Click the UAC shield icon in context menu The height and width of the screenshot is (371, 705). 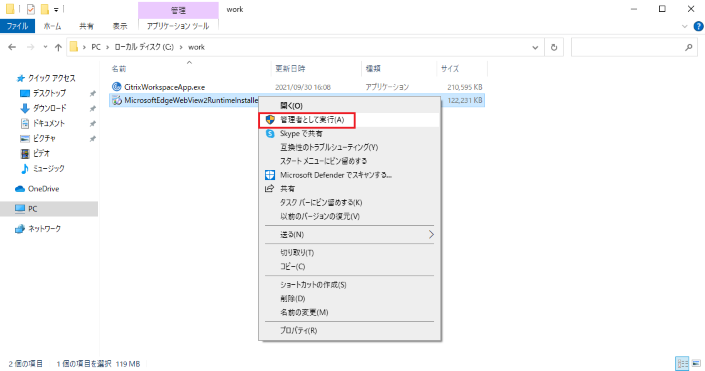click(270, 120)
